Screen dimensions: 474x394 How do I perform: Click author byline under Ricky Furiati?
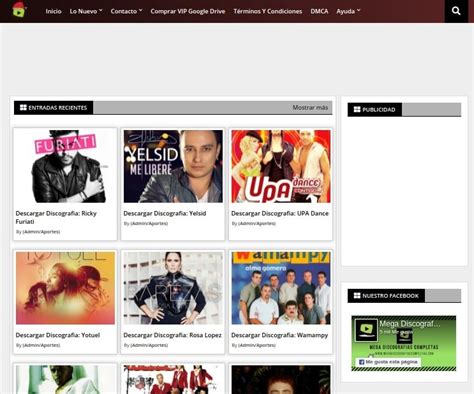[x=38, y=232]
